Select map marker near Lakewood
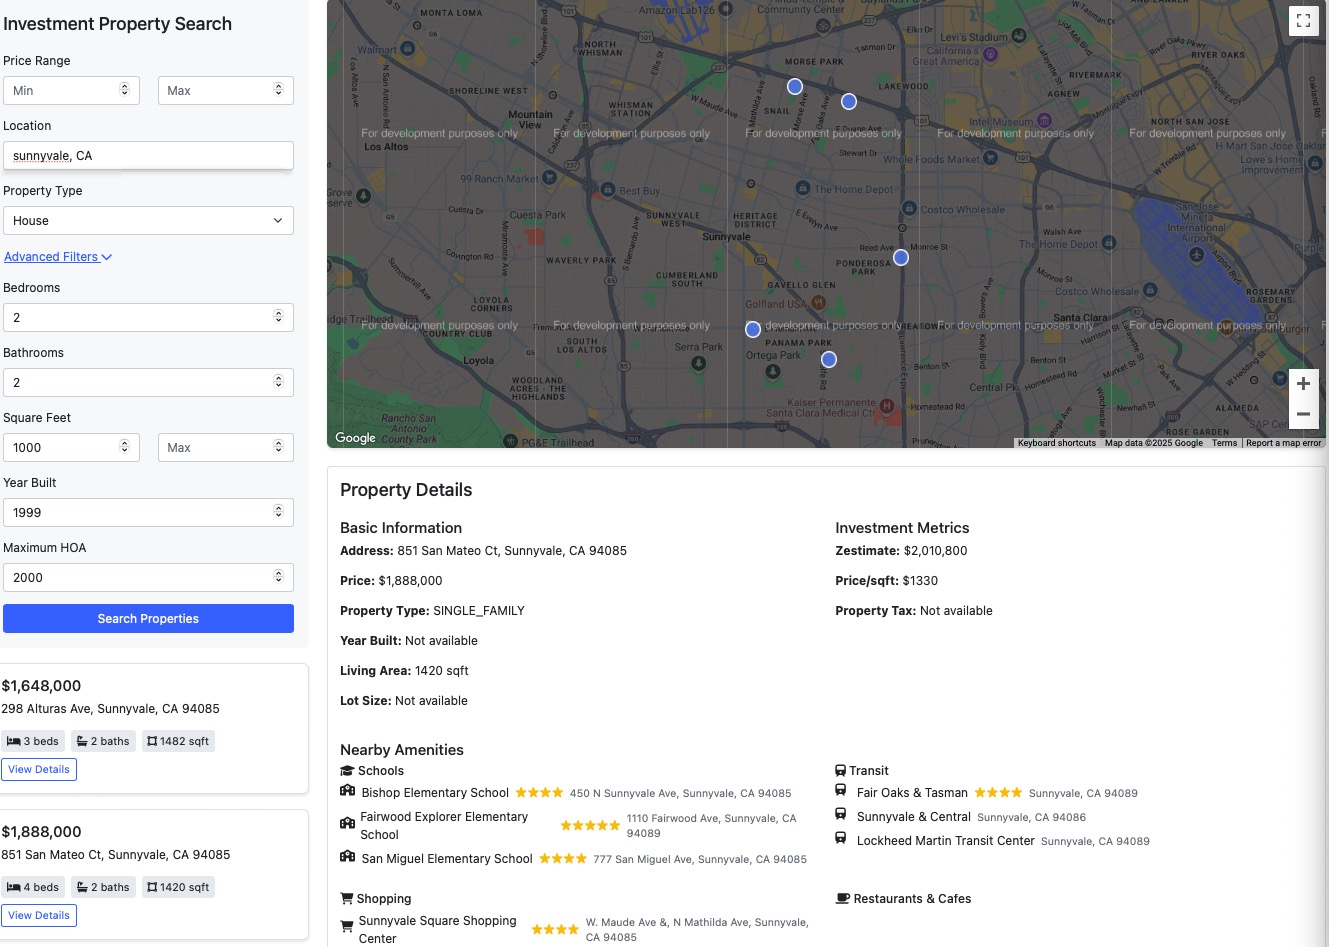Image resolution: width=1329 pixels, height=947 pixels. coord(849,101)
